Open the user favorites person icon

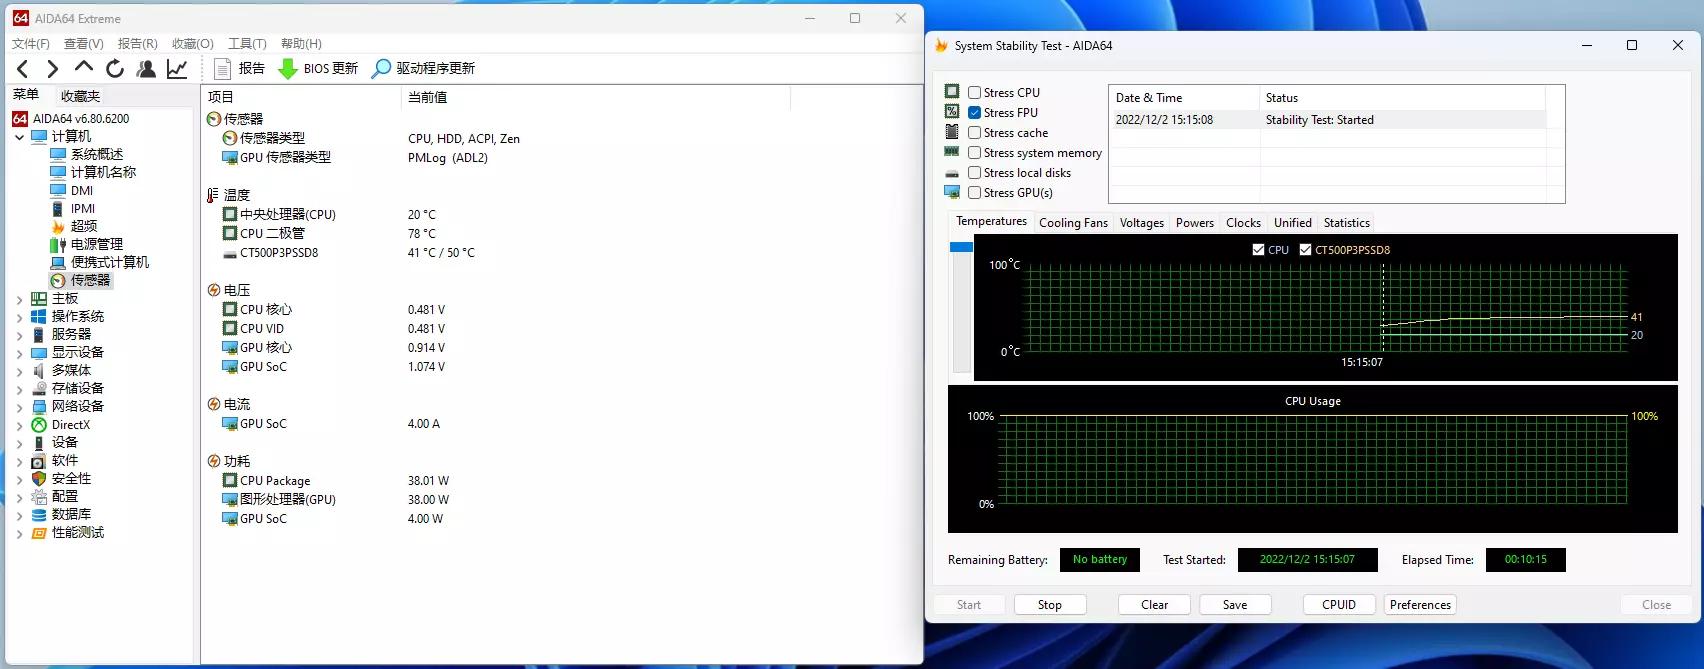point(146,69)
